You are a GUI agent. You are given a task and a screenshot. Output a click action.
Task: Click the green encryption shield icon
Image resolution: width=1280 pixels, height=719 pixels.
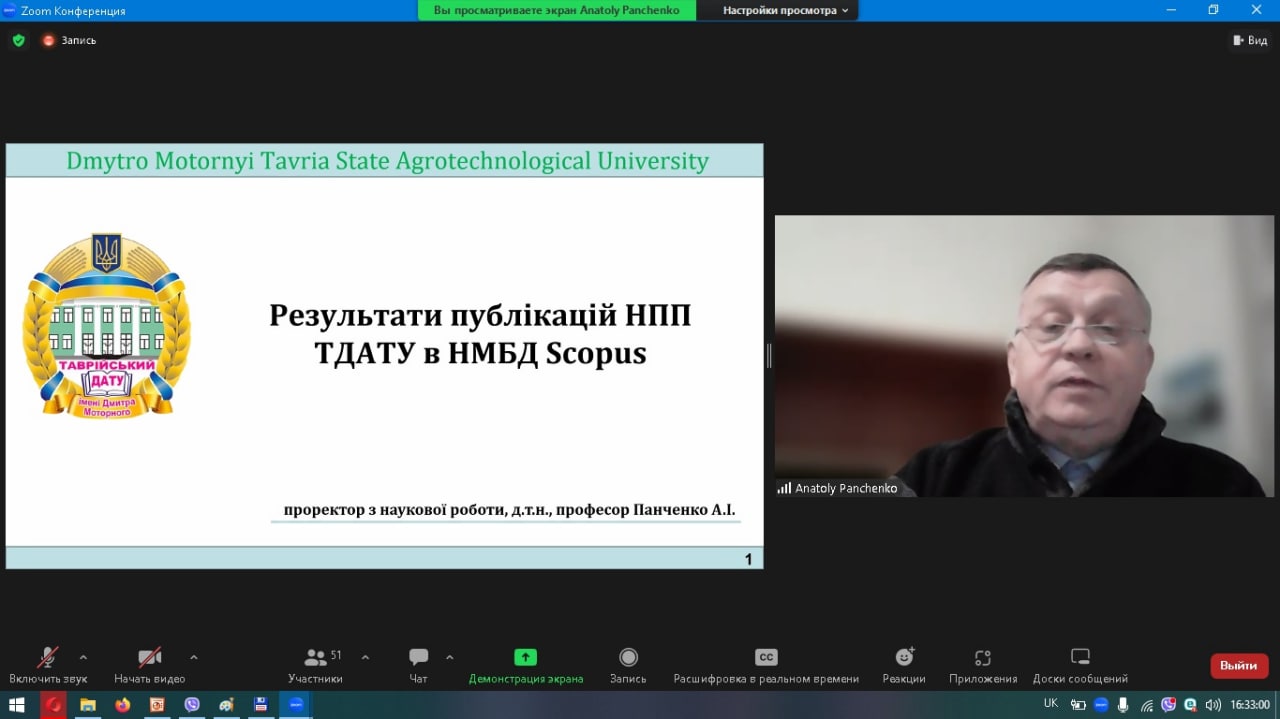tap(18, 41)
